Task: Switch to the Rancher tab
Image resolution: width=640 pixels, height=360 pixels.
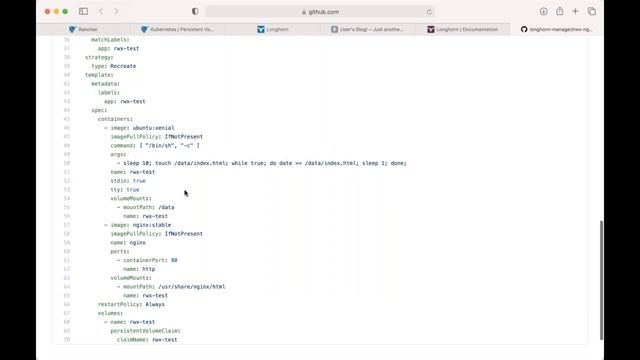Action: pyautogui.click(x=83, y=29)
